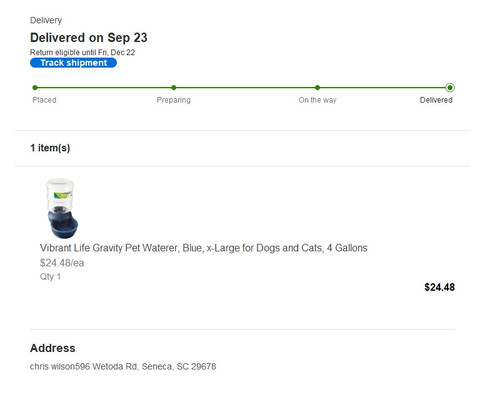Click the Qty 1 text
This screenshot has width=500, height=414.
pos(50,277)
